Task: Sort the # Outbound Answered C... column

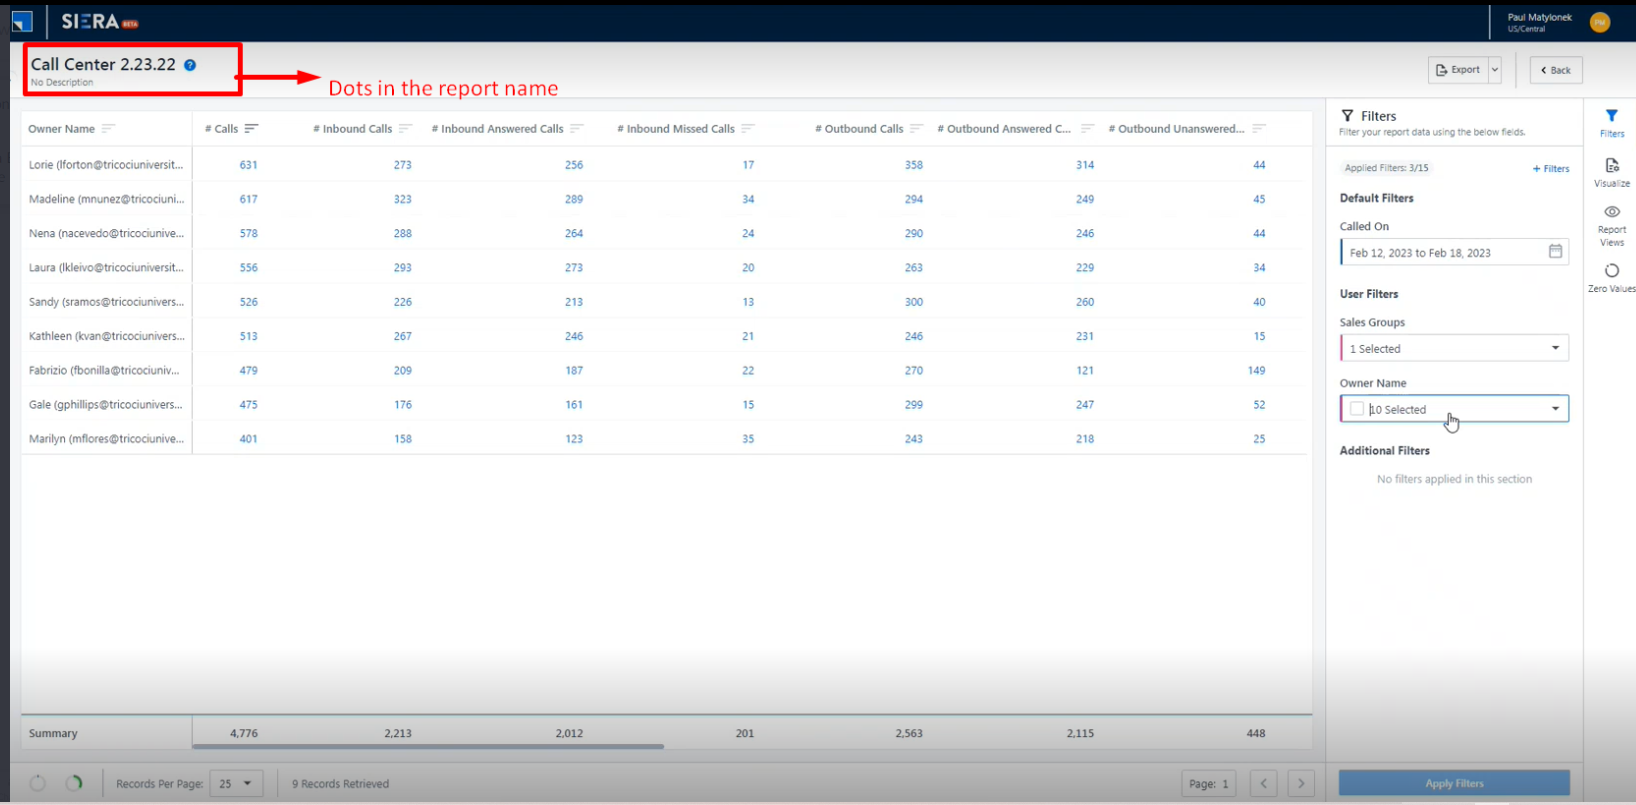Action: (1087, 129)
